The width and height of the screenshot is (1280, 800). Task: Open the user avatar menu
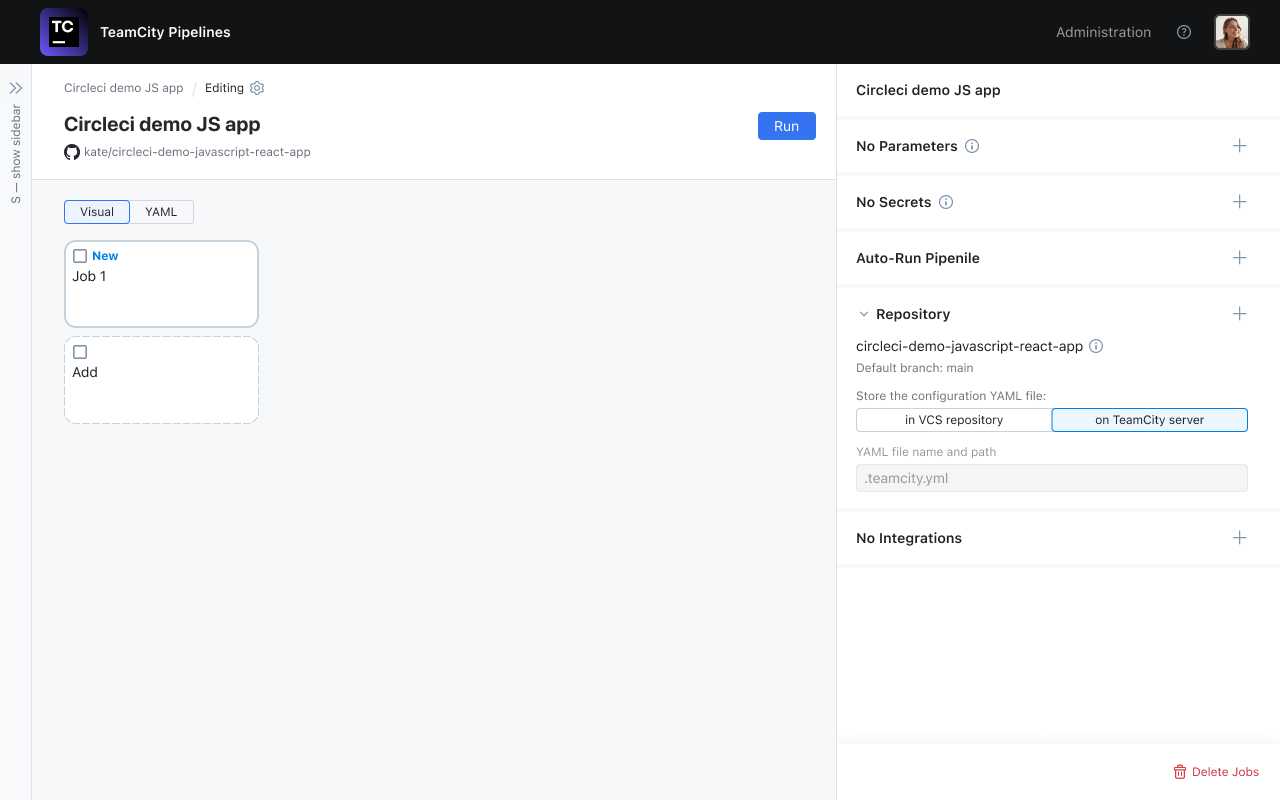1232,32
